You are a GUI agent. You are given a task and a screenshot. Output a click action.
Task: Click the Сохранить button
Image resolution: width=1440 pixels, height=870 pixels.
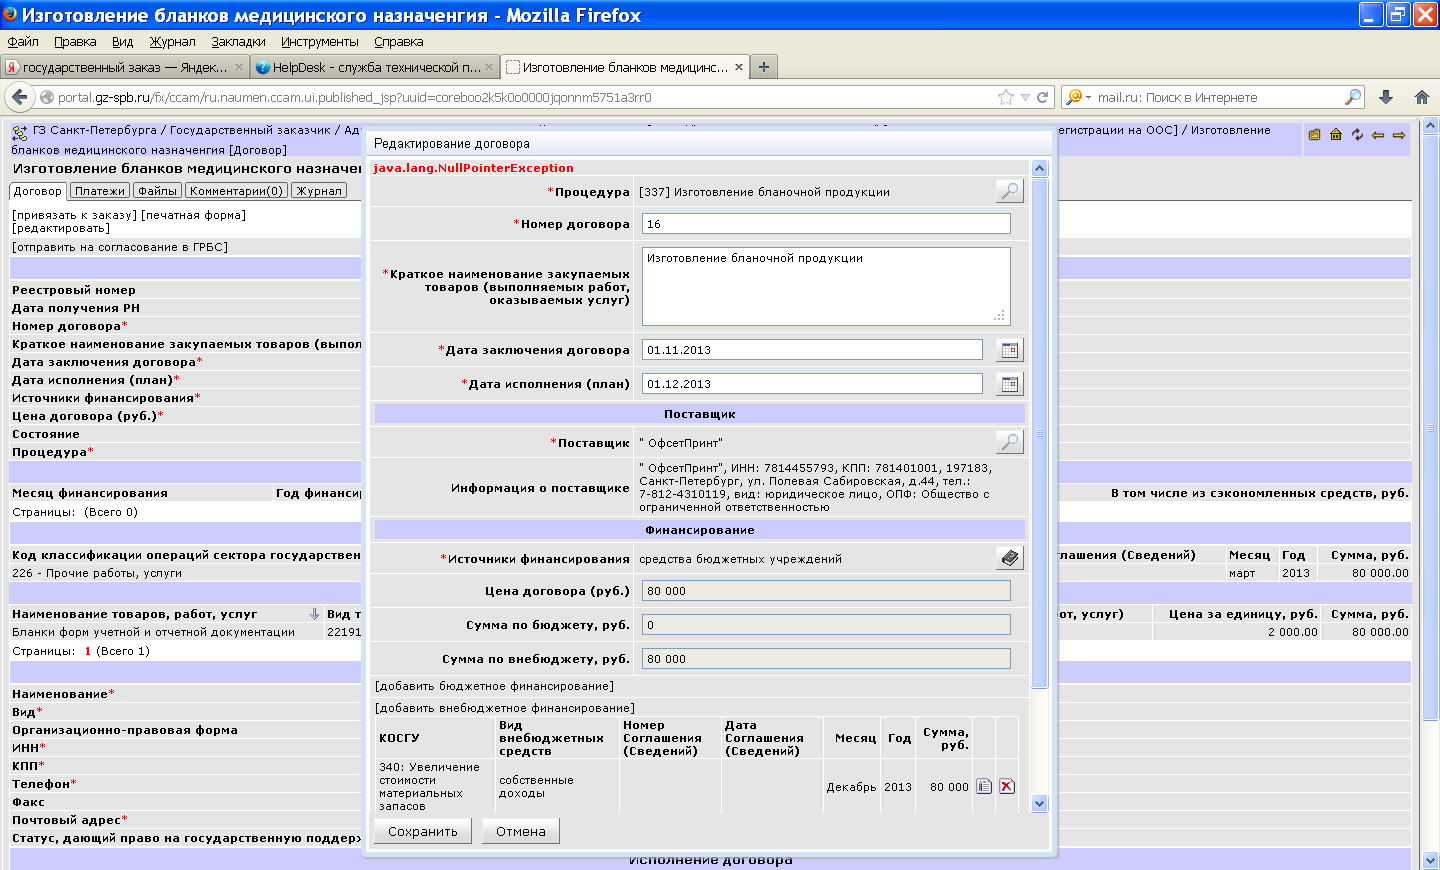click(423, 831)
